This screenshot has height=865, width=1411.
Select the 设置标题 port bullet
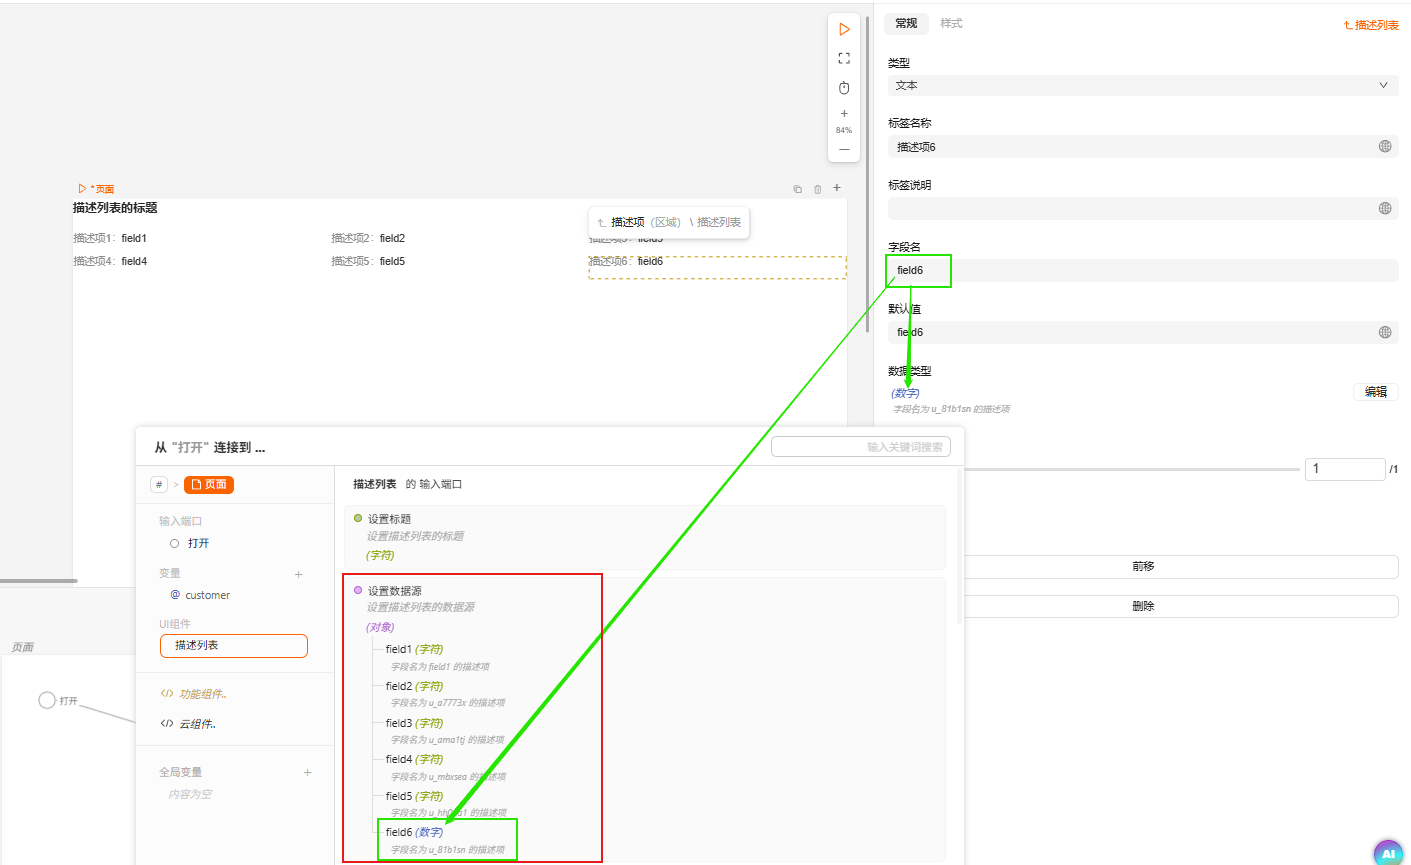[x=358, y=518]
